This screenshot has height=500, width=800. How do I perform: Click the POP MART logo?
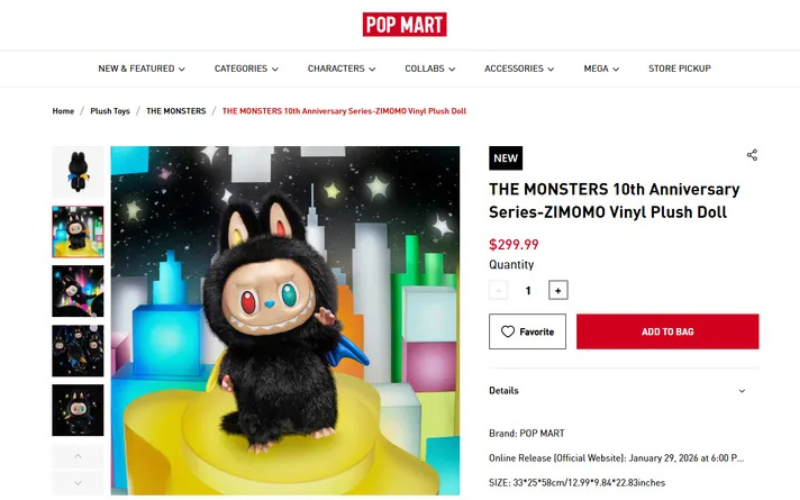[x=404, y=24]
